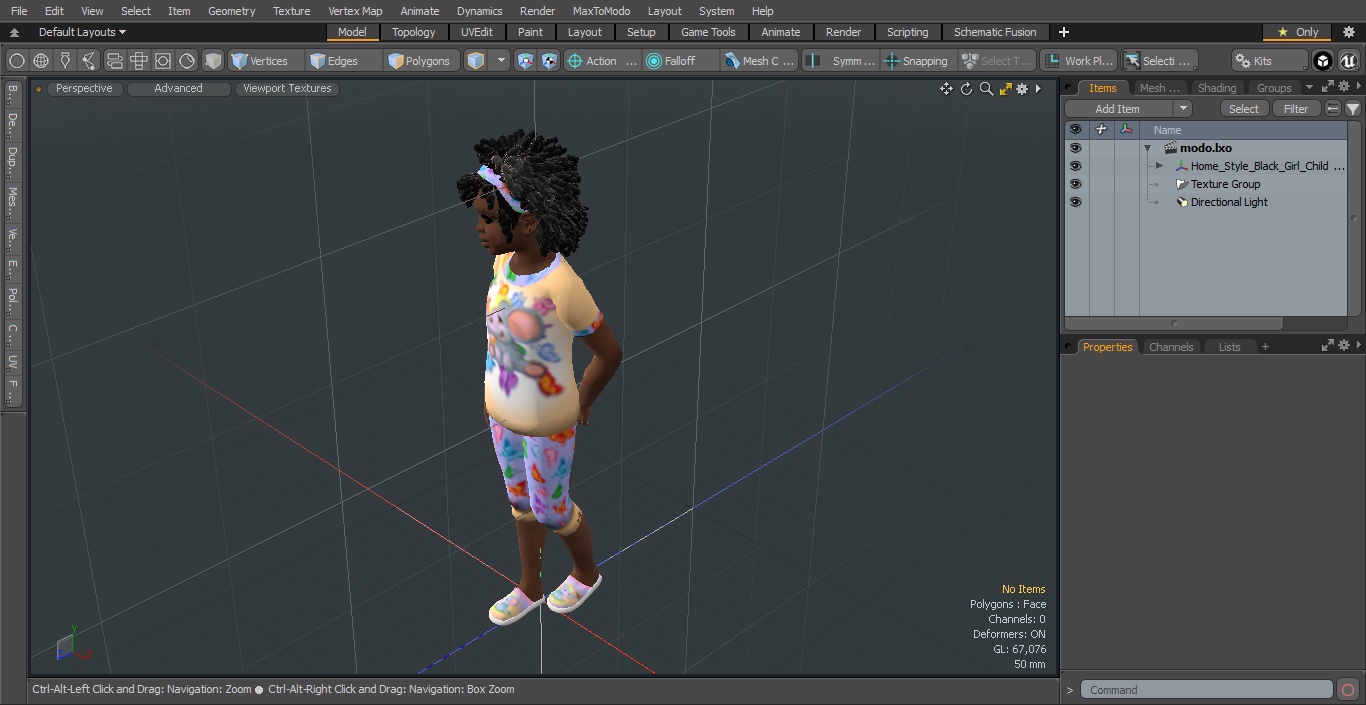Select the circle primitive tool icon

(17, 61)
